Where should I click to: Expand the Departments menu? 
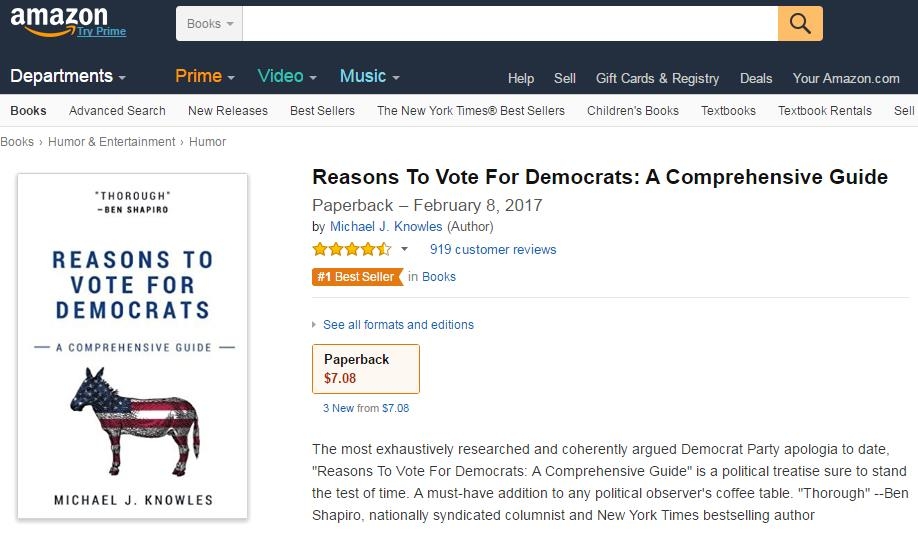[68, 77]
